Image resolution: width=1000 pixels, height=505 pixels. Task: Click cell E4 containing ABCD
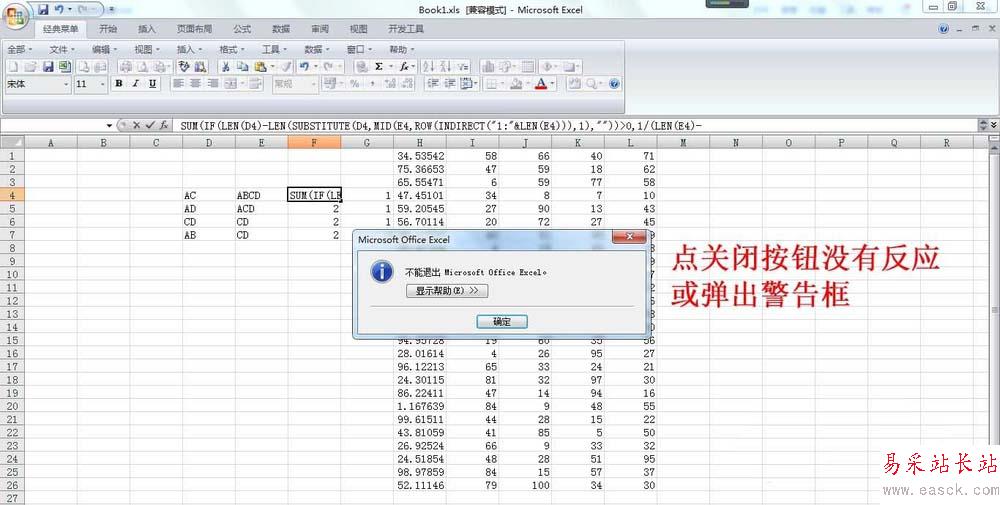(261, 195)
